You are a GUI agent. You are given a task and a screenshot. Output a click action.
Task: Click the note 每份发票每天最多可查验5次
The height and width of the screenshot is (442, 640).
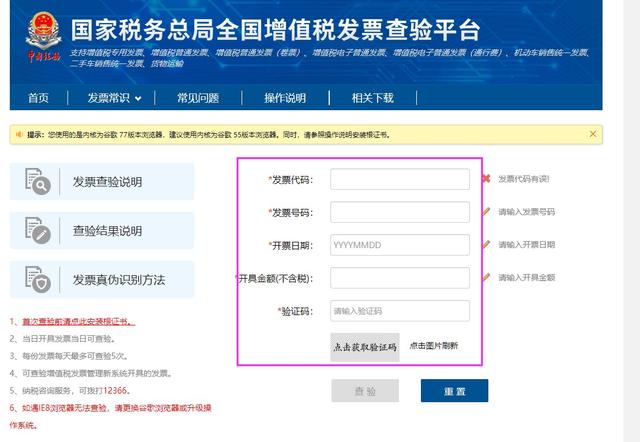[69, 356]
